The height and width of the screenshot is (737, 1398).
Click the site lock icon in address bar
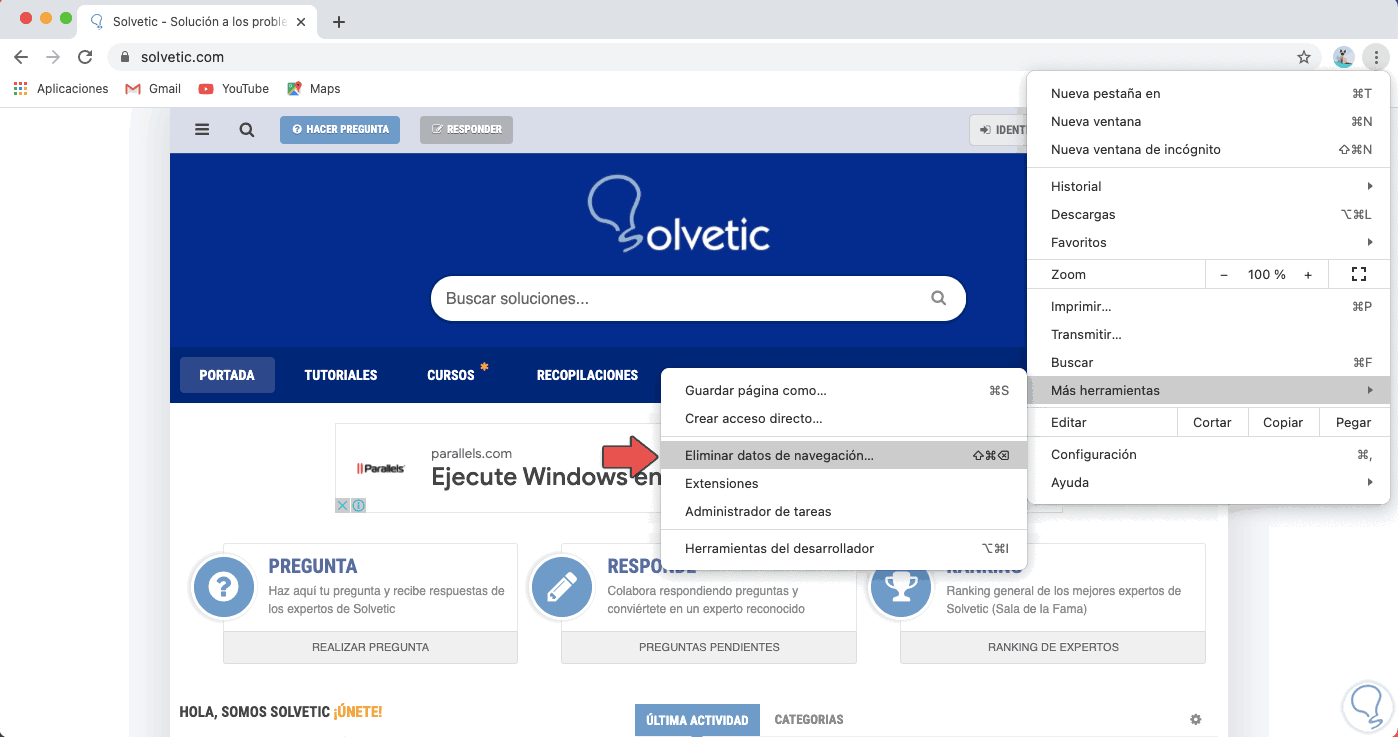(125, 57)
